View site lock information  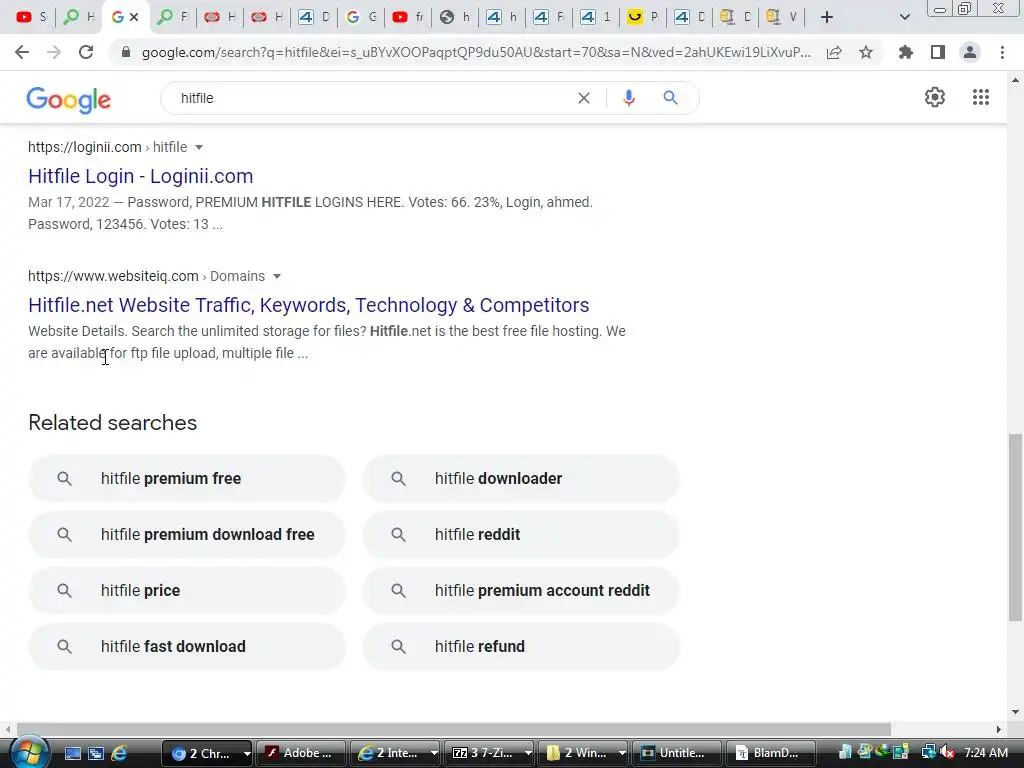point(126,52)
